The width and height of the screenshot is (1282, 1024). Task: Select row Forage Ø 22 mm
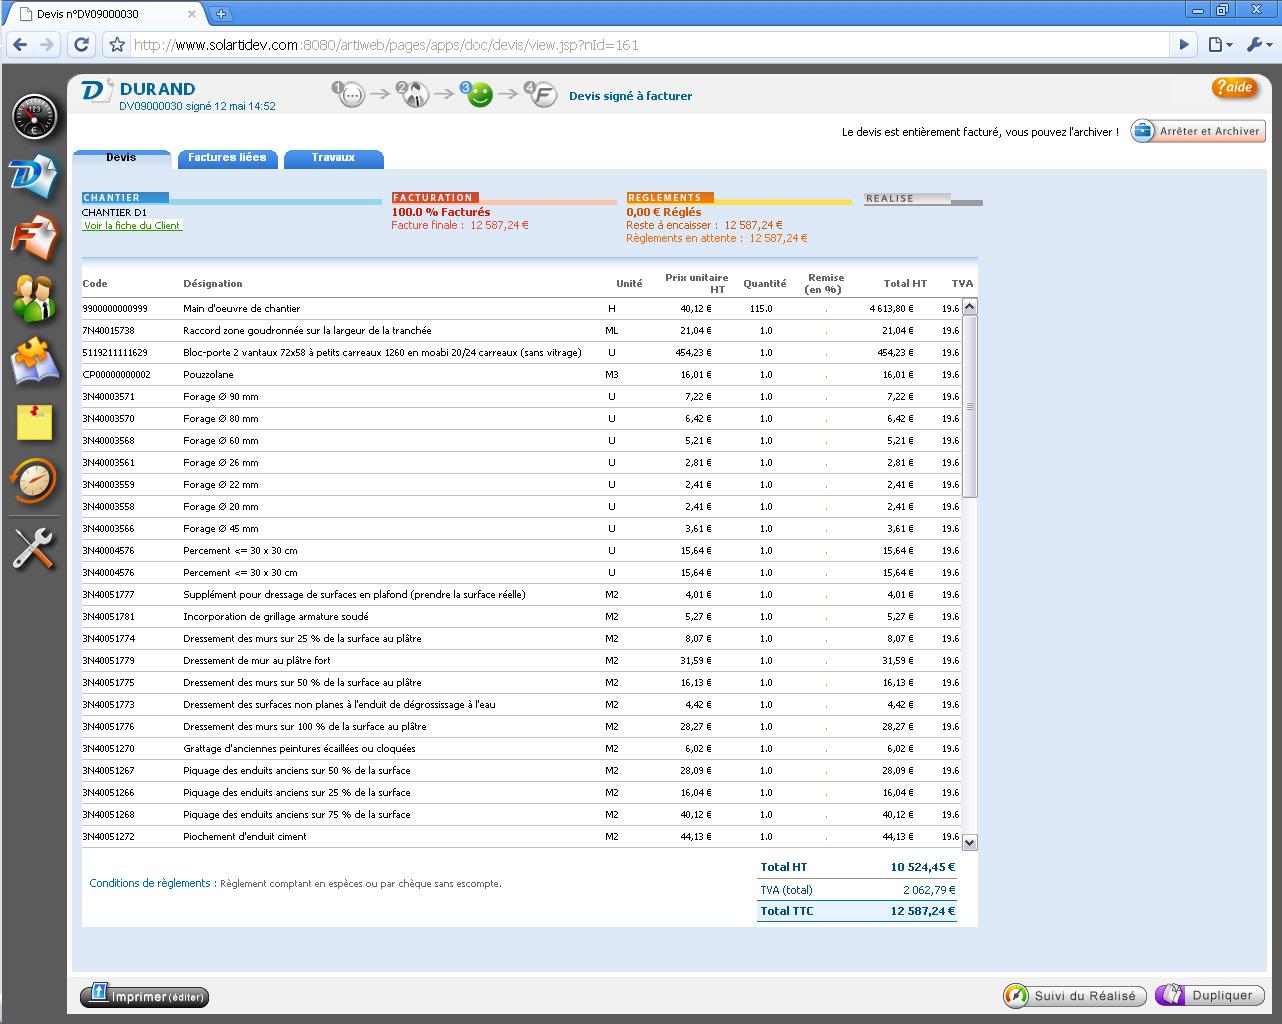point(521,485)
